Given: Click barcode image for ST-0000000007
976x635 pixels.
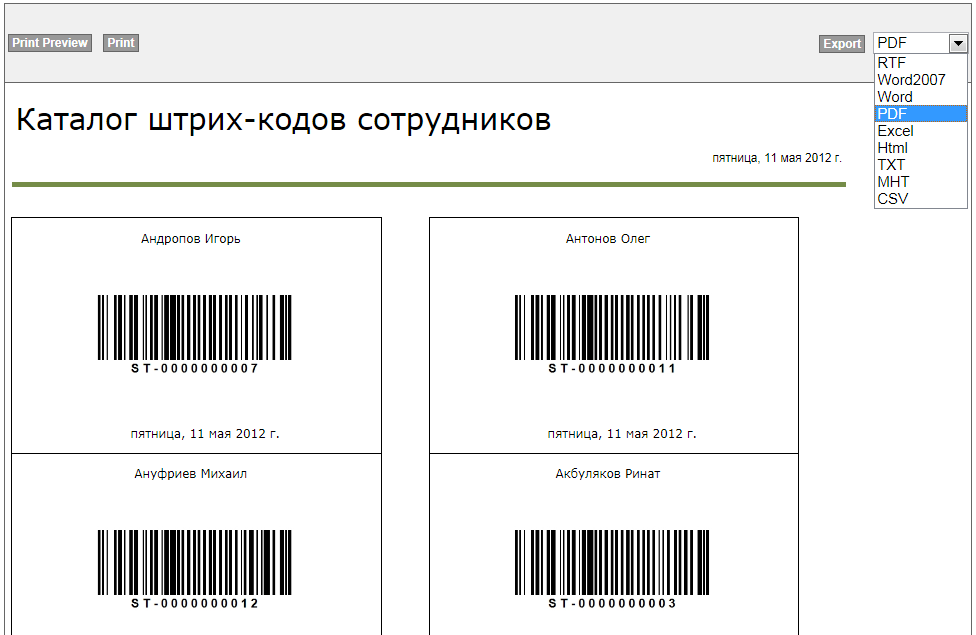Looking at the screenshot, I should pos(194,327).
